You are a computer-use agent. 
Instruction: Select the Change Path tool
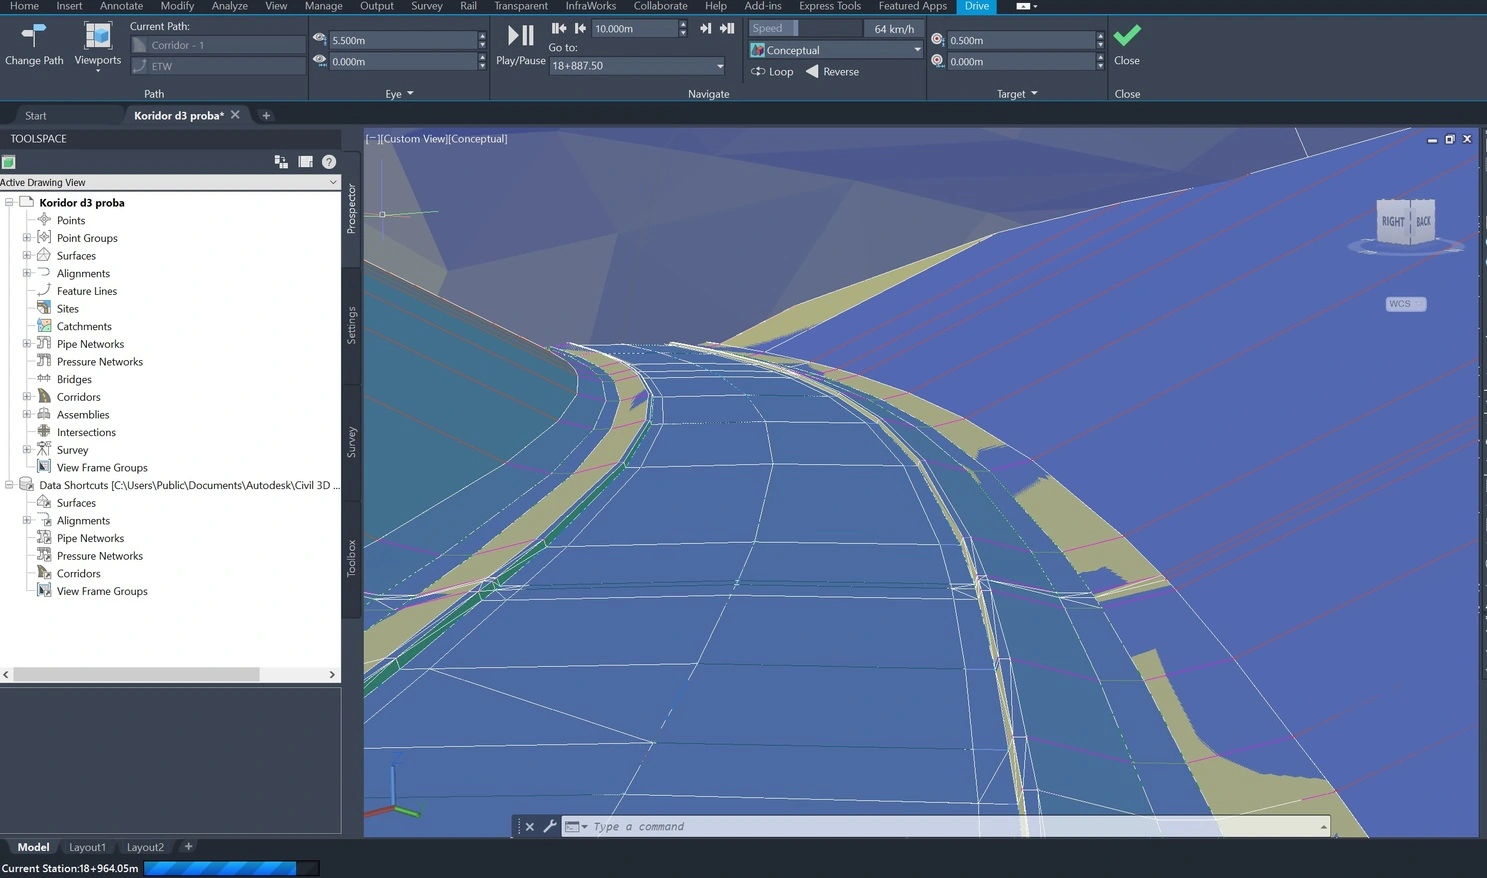click(33, 40)
